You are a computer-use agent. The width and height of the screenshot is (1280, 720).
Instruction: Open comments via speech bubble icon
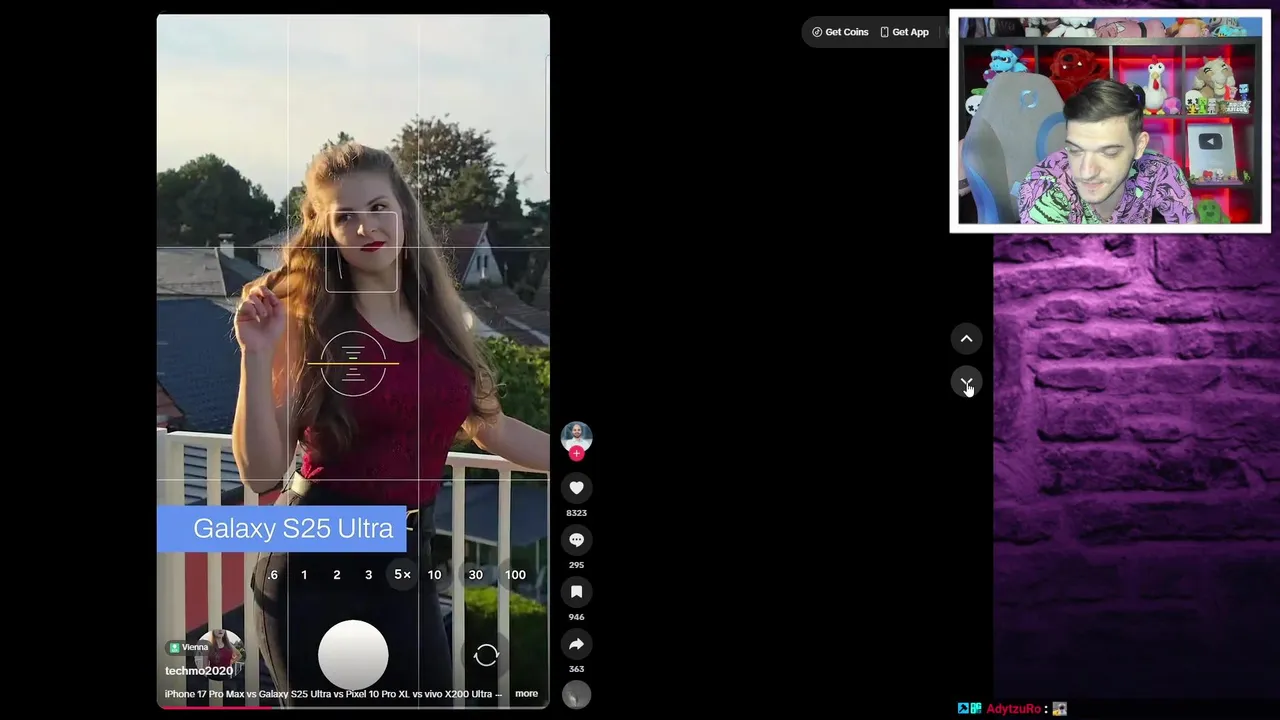tap(576, 540)
